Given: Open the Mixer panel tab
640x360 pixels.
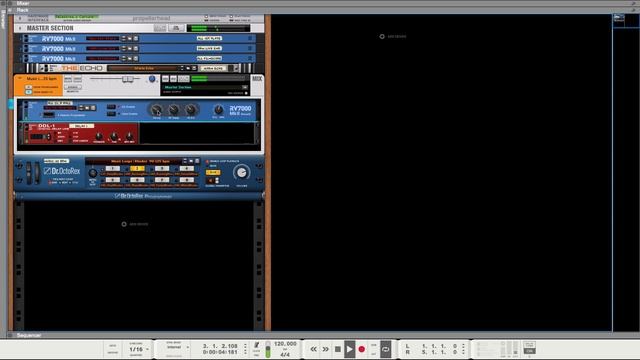Looking at the screenshot, I should 23,3.
